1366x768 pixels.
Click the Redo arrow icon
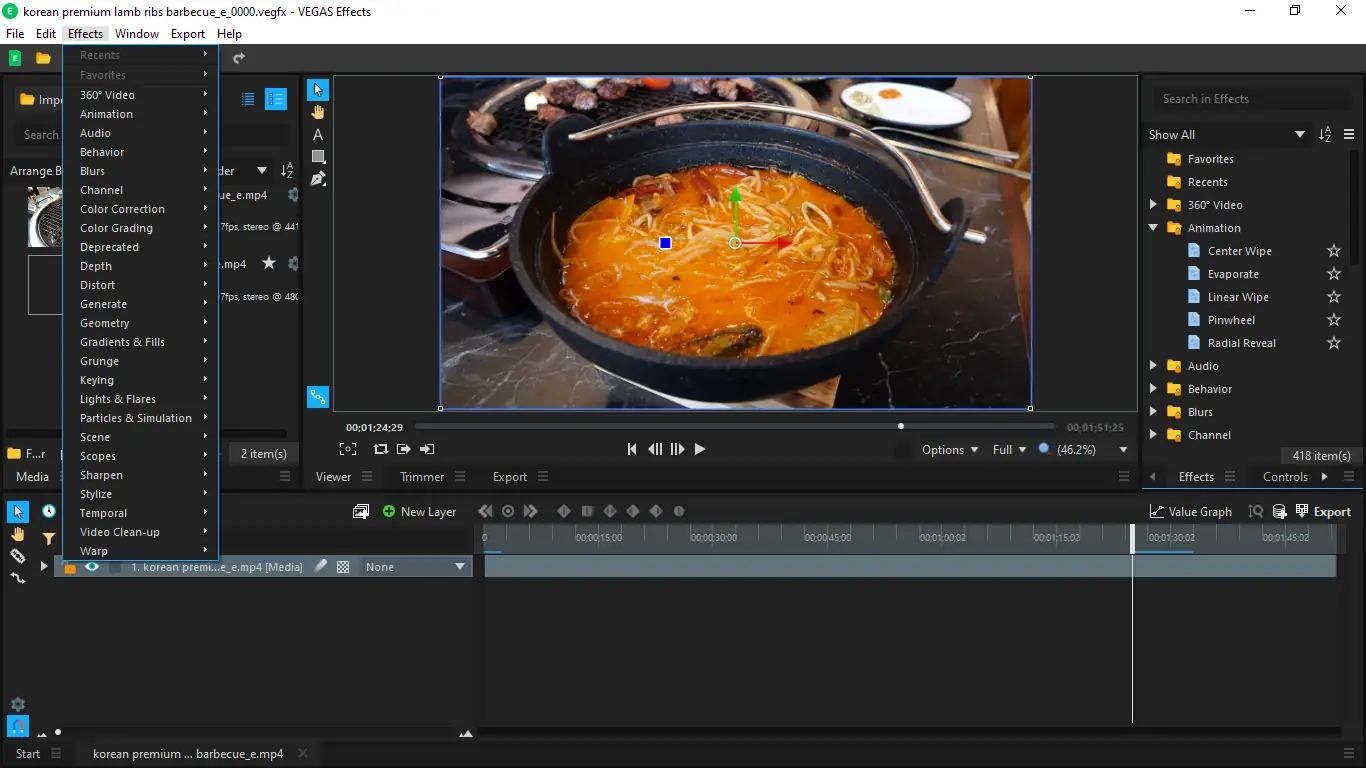[239, 58]
